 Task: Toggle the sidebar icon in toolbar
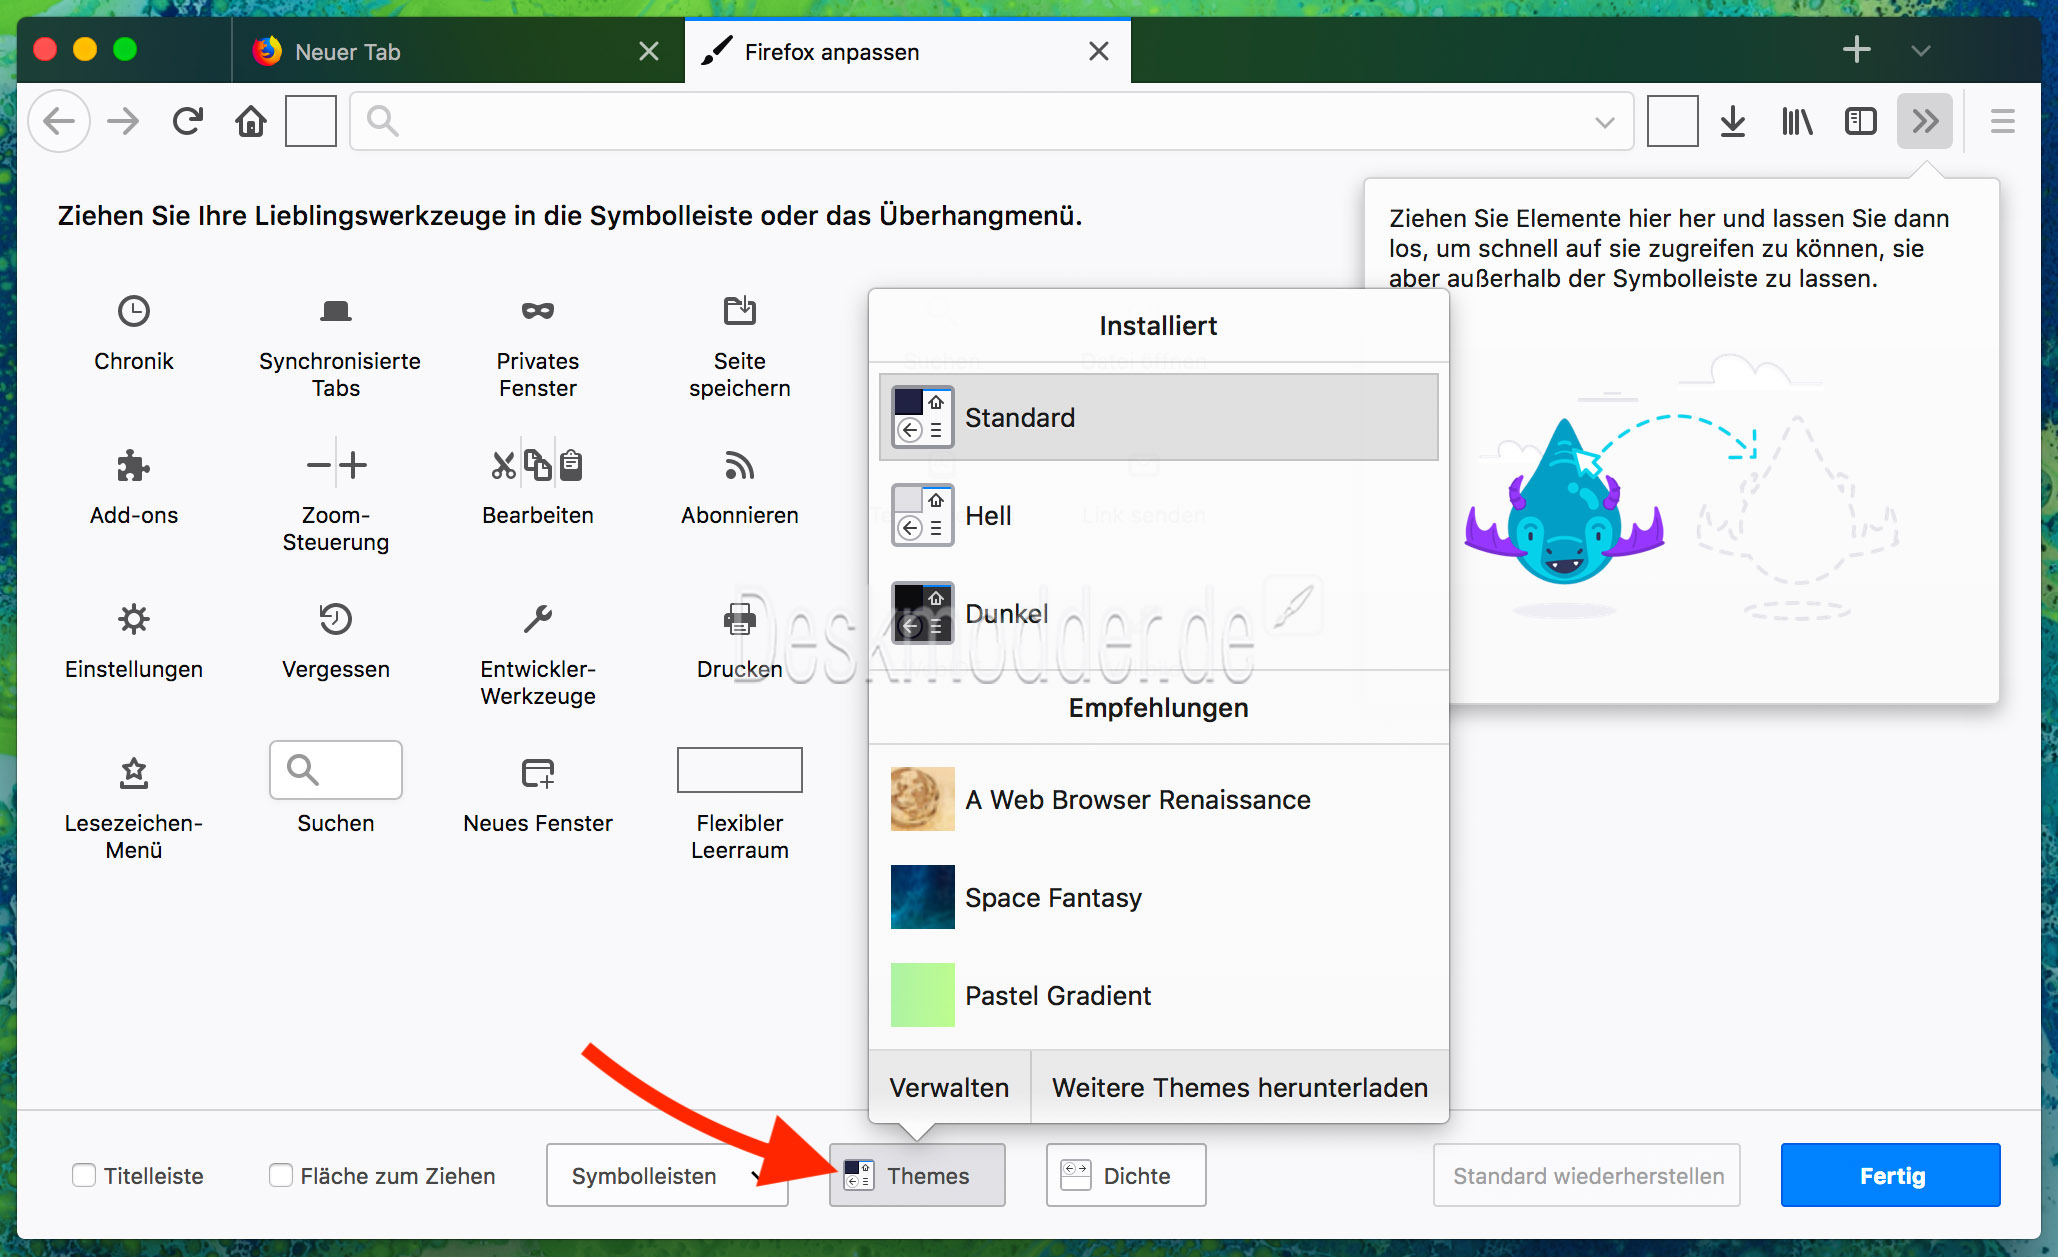(x=1861, y=122)
